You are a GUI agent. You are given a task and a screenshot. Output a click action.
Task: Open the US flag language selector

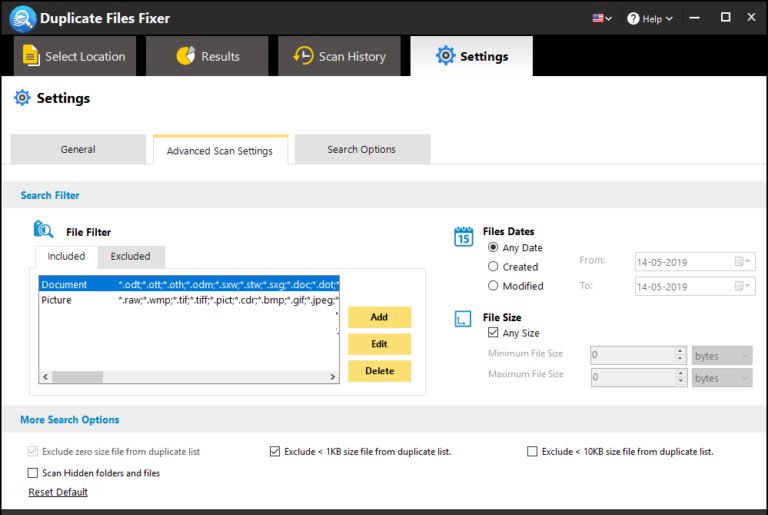[602, 18]
